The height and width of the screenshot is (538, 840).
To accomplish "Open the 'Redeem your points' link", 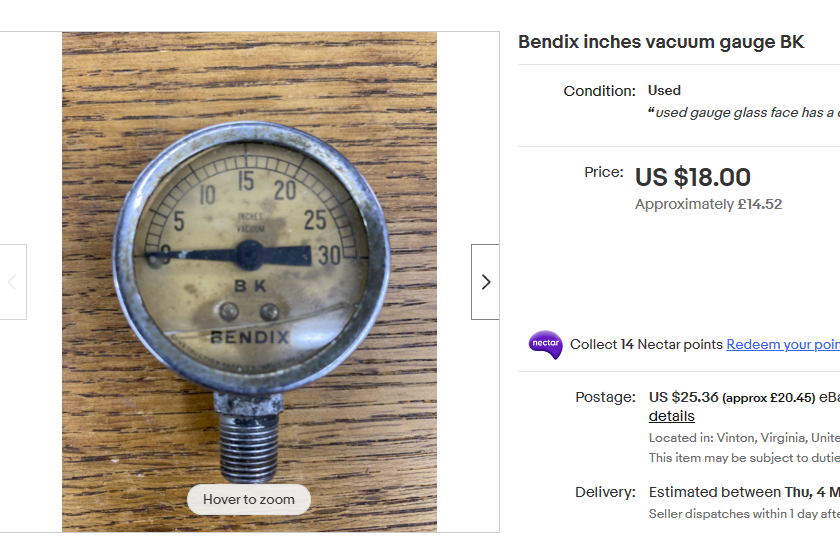I will point(782,344).
